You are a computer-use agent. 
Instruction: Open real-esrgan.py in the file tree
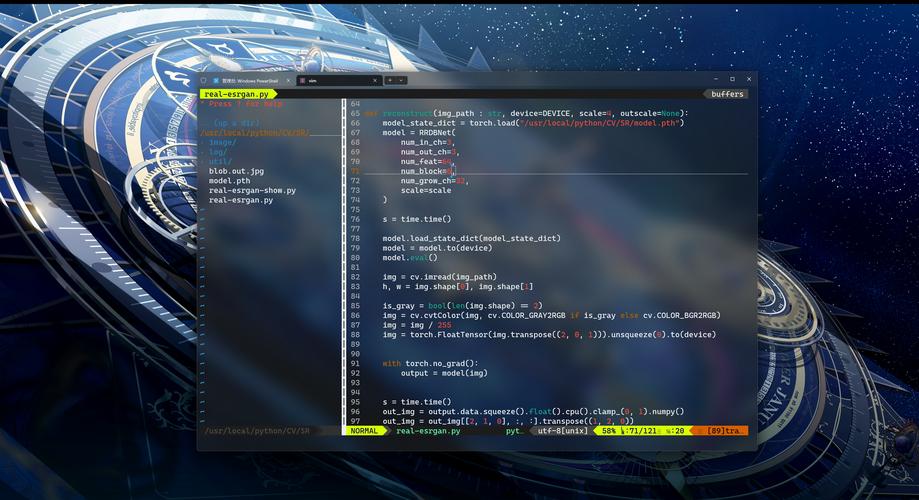coord(241,200)
